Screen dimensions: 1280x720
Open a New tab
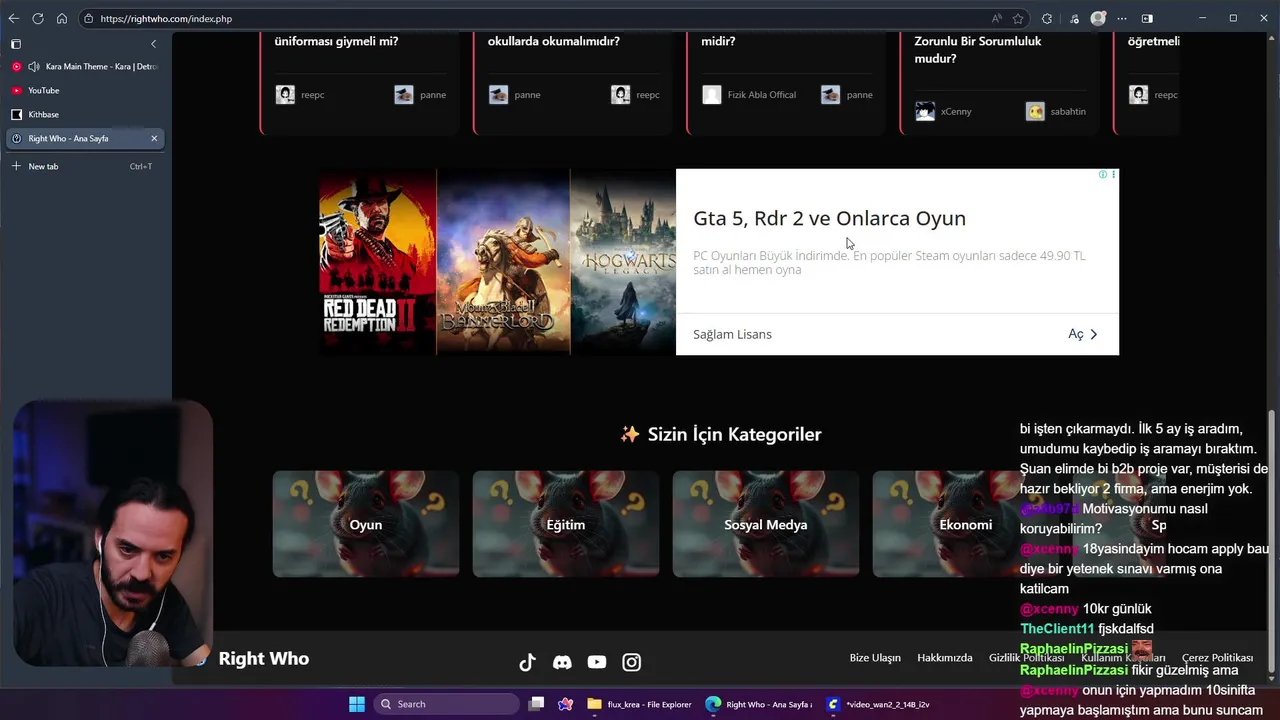(85, 166)
